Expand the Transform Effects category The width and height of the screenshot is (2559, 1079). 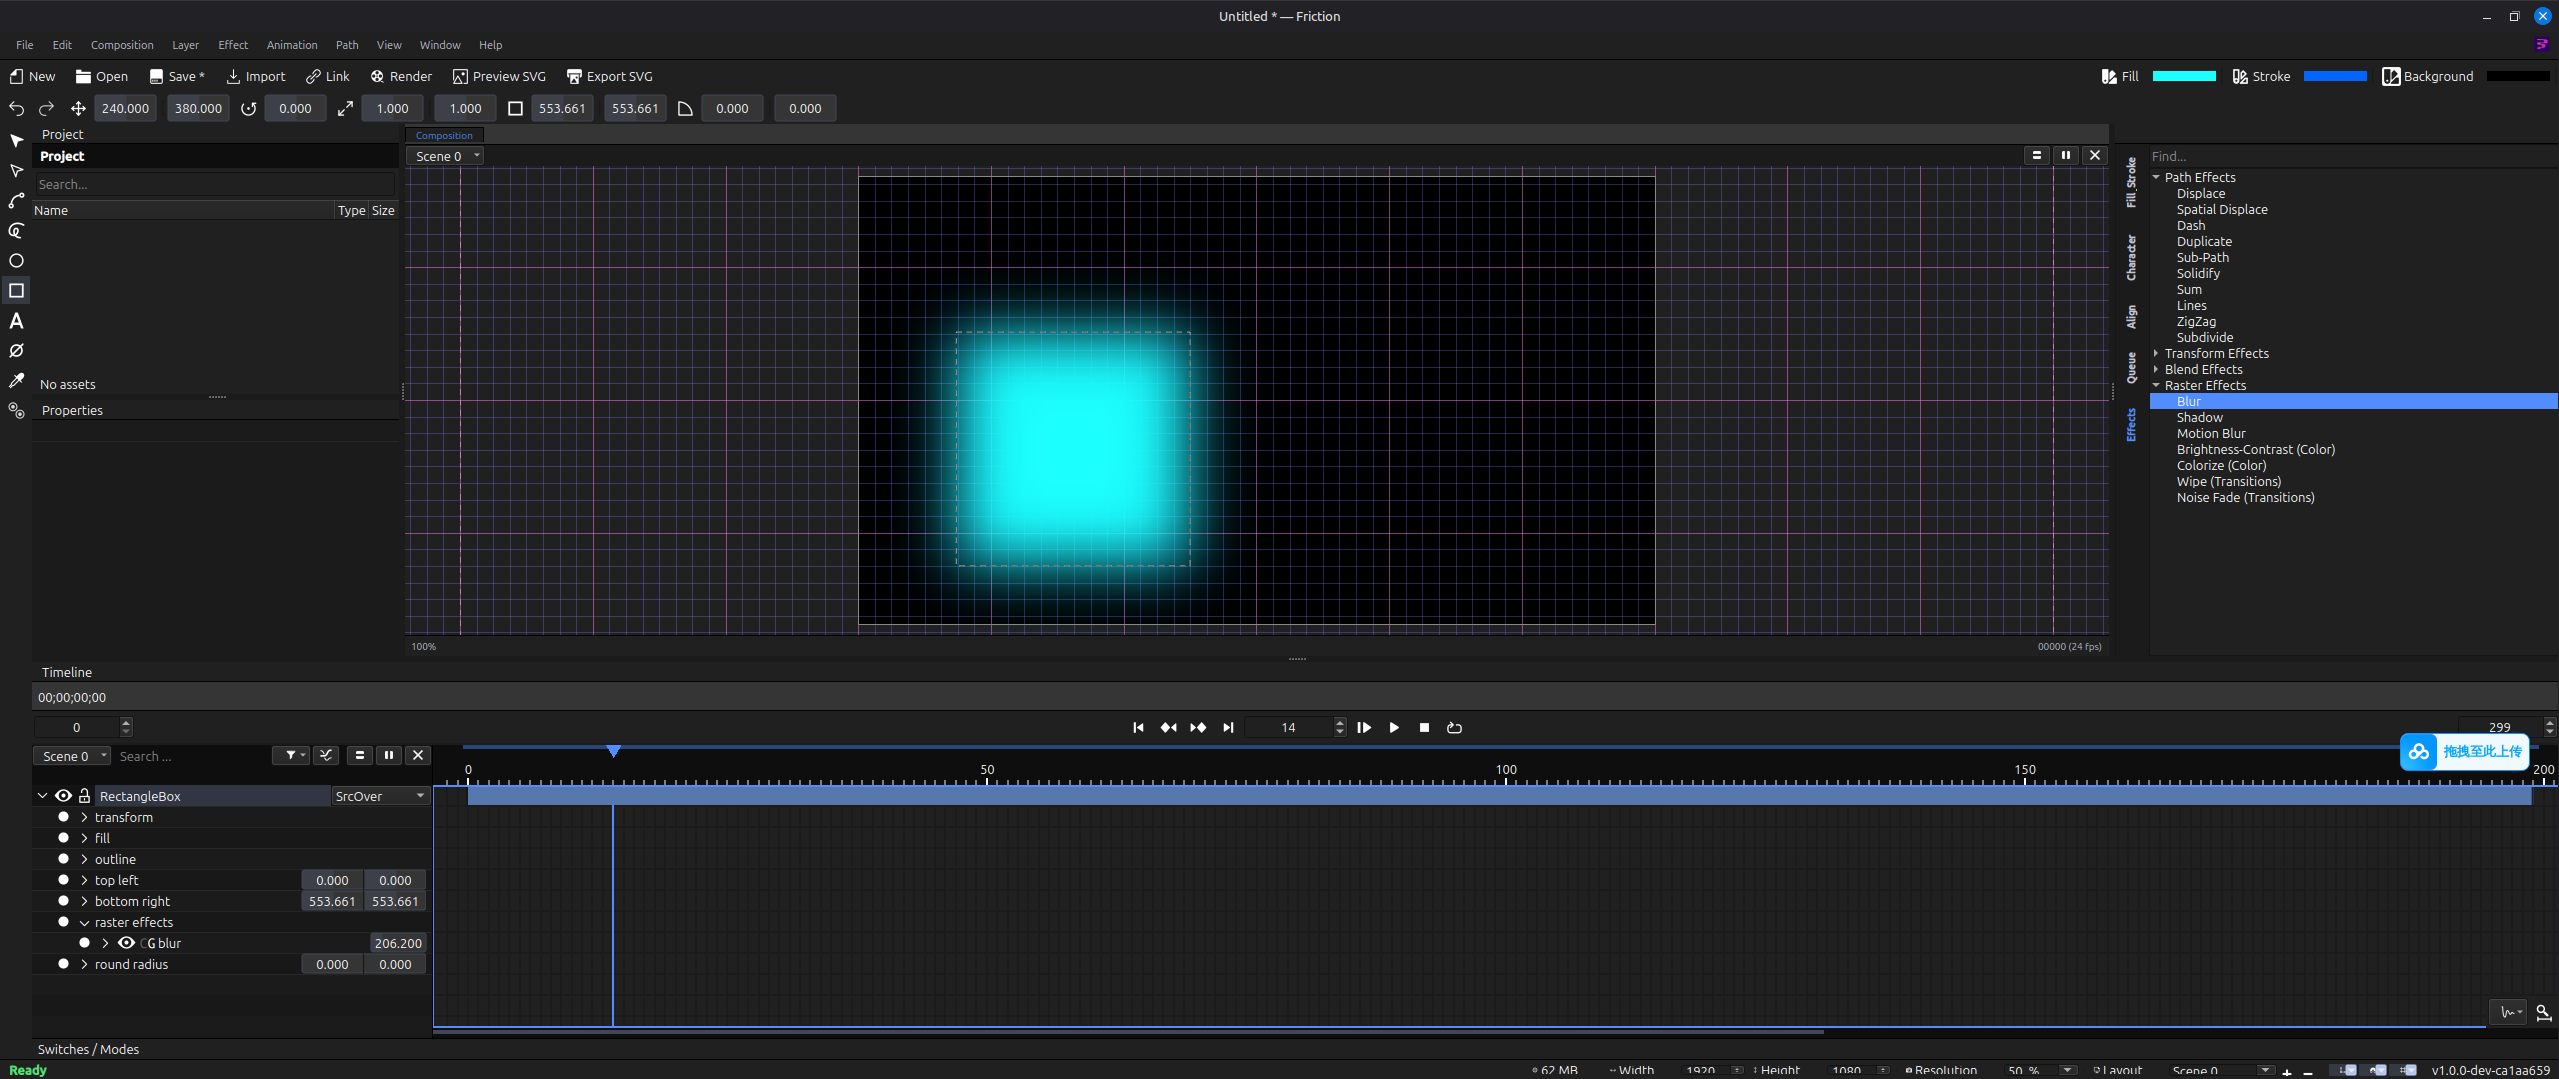pyautogui.click(x=2156, y=354)
